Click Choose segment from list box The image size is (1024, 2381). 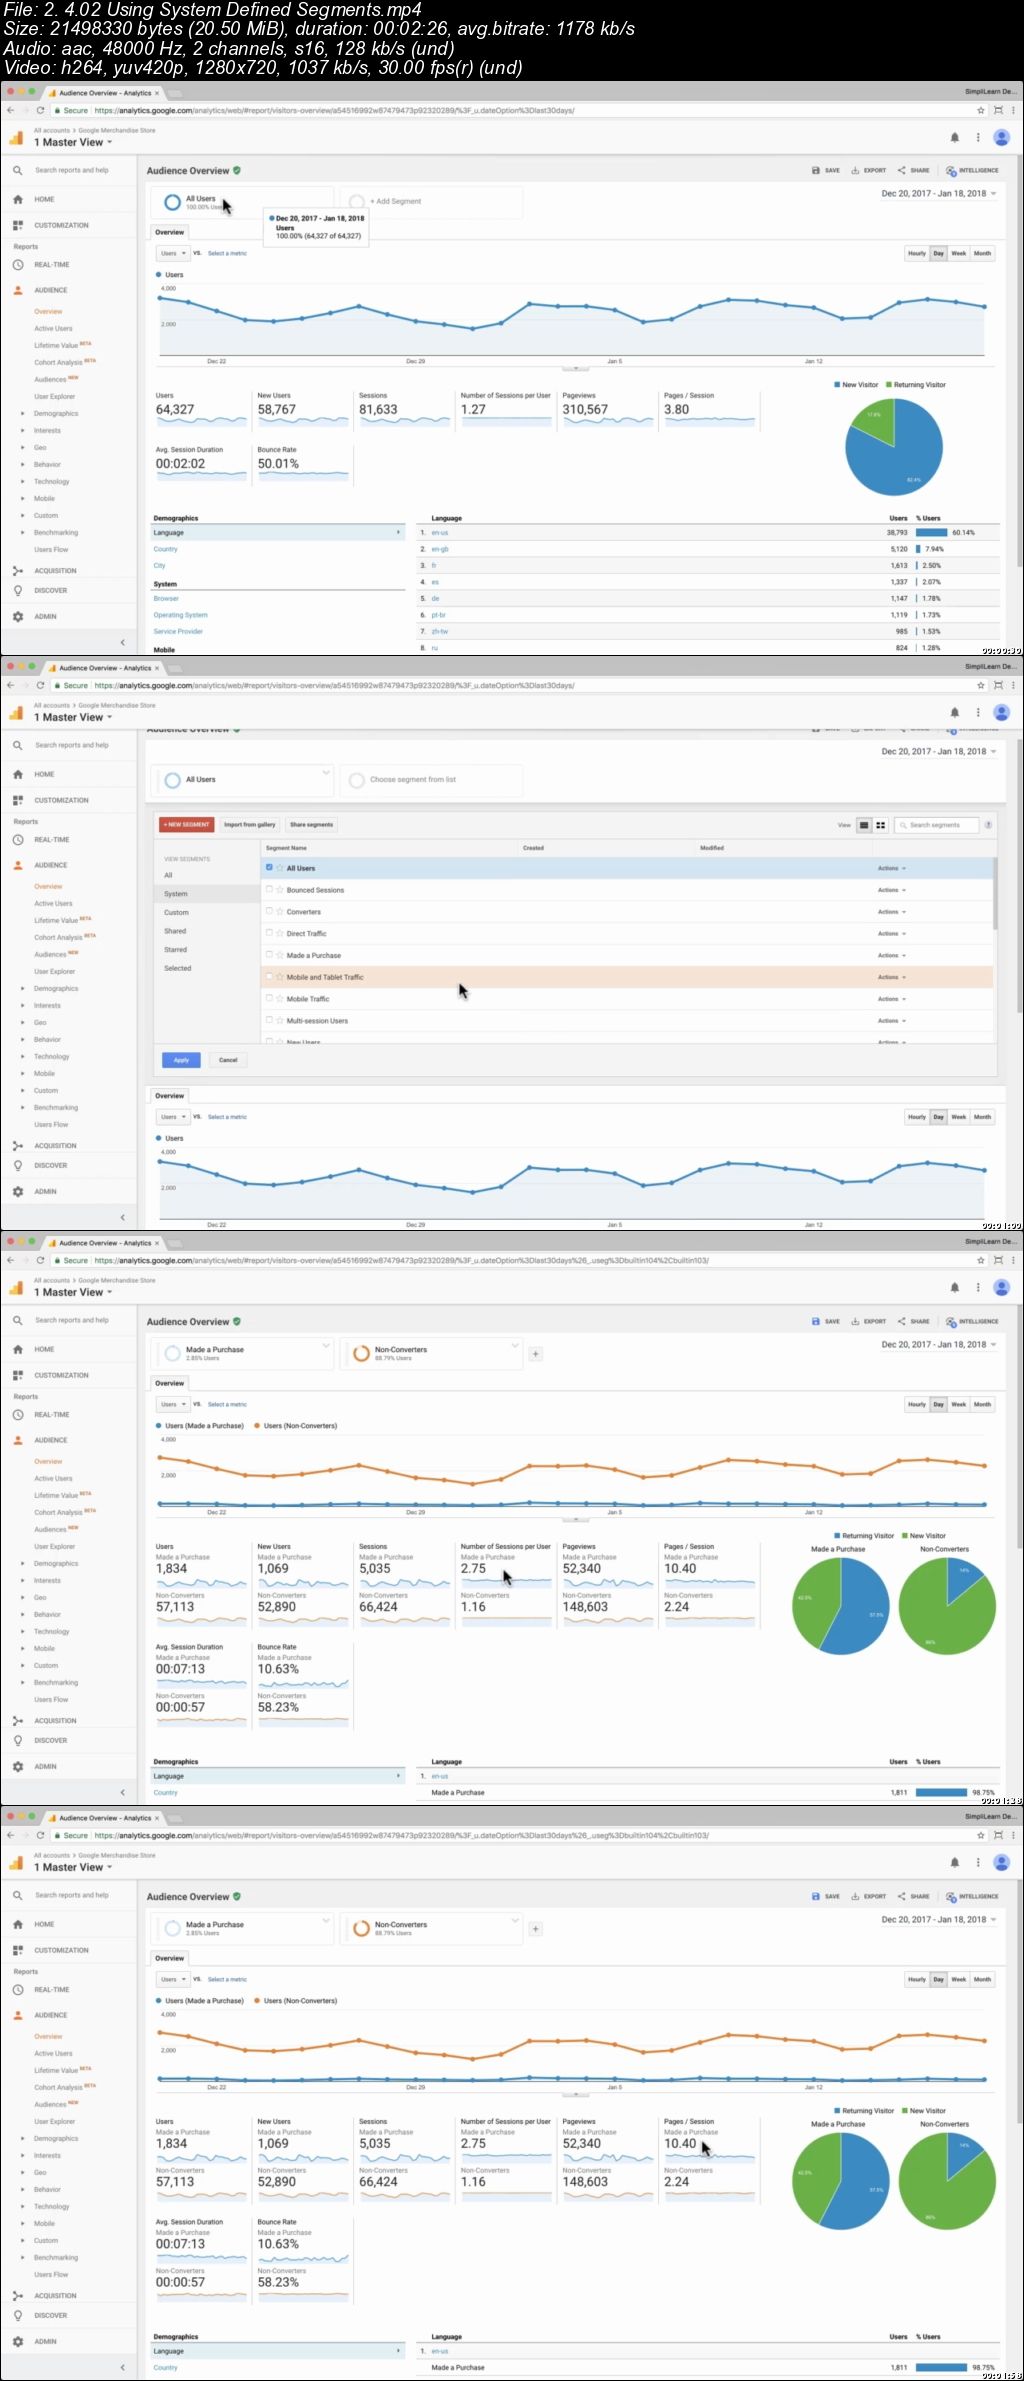(x=431, y=780)
